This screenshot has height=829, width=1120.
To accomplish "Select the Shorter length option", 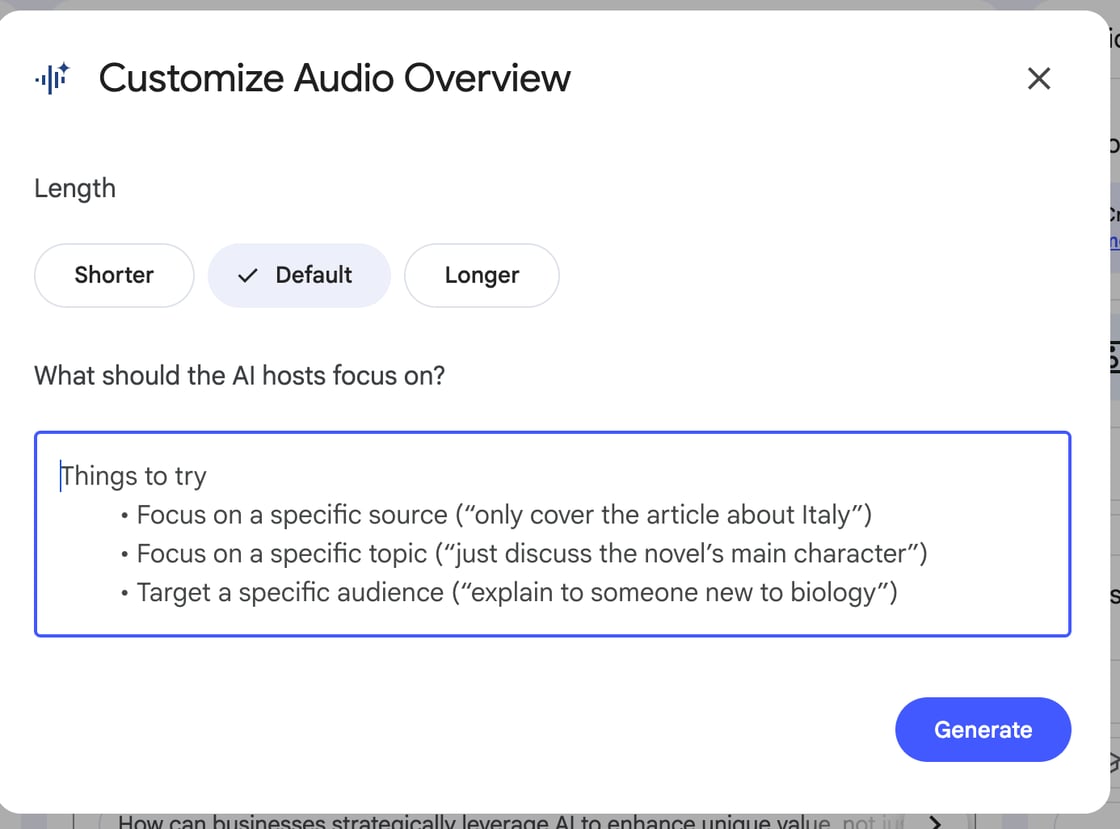I will point(113,274).
